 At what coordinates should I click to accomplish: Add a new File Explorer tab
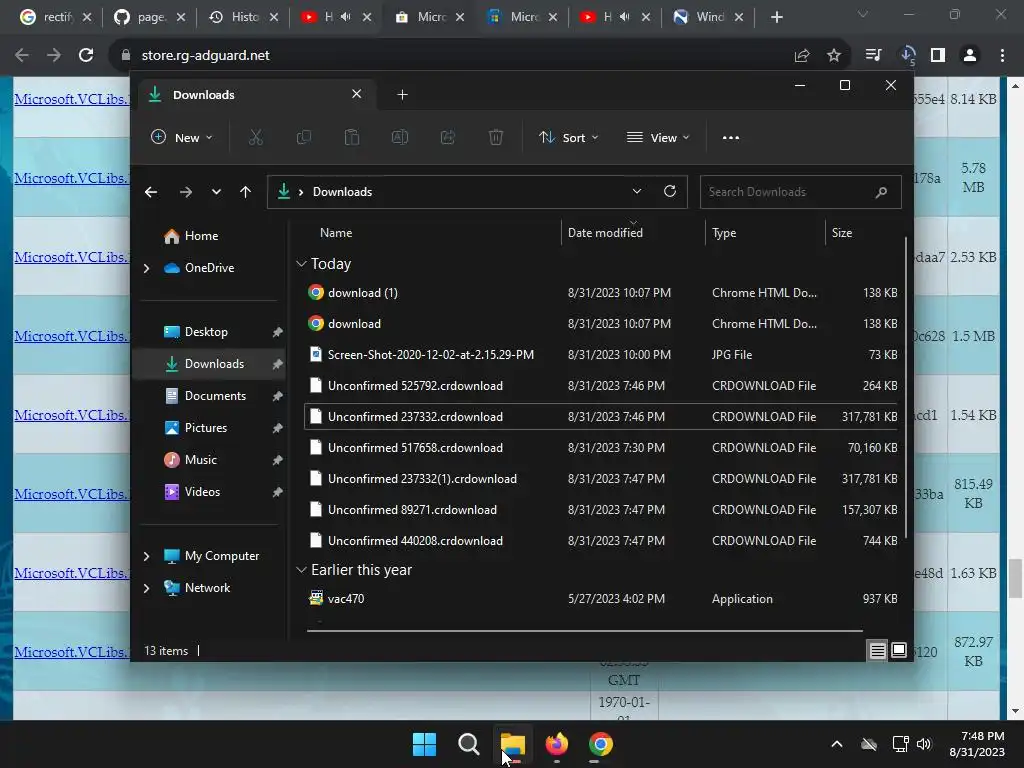(x=402, y=95)
